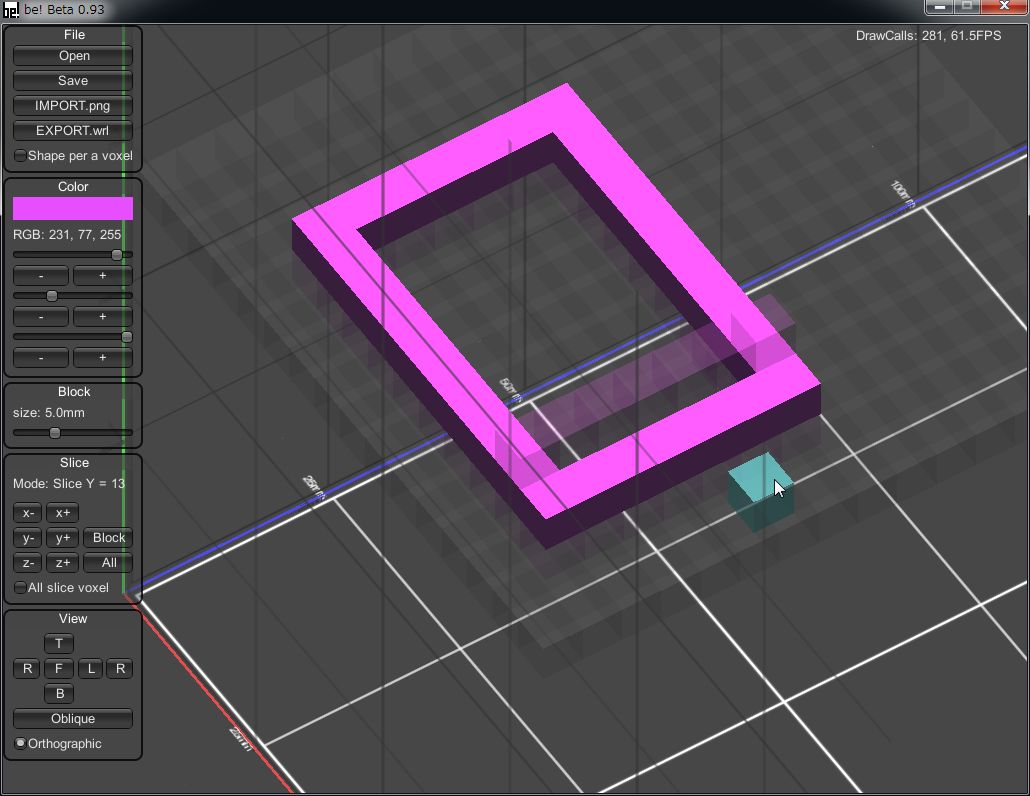Save the current voxel model
Image resolution: width=1030 pixels, height=796 pixels.
[73, 81]
